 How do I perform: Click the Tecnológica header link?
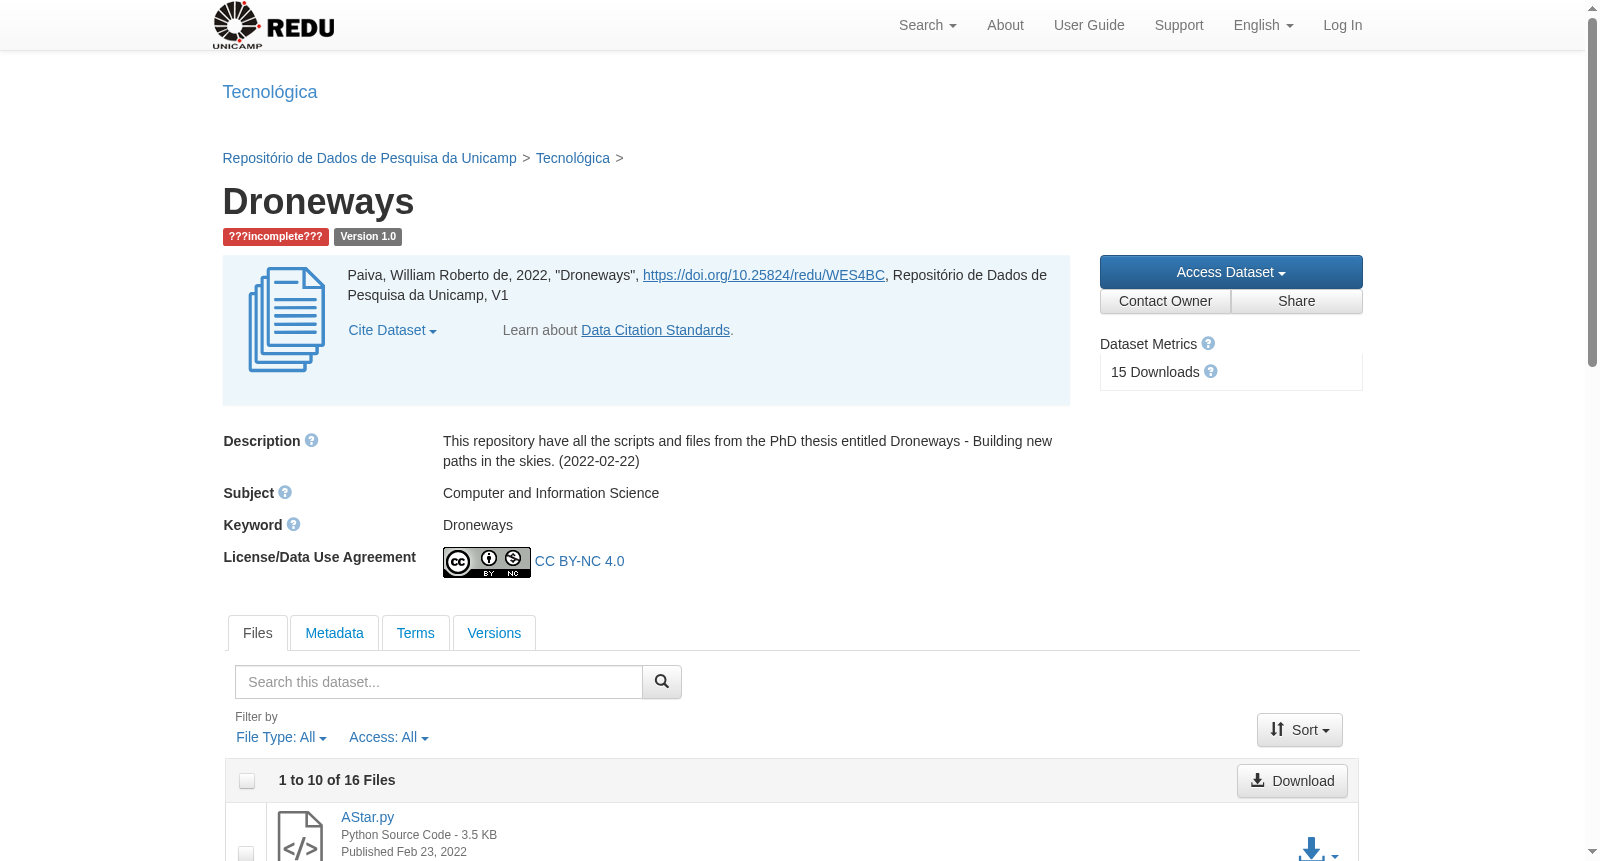pyautogui.click(x=270, y=92)
